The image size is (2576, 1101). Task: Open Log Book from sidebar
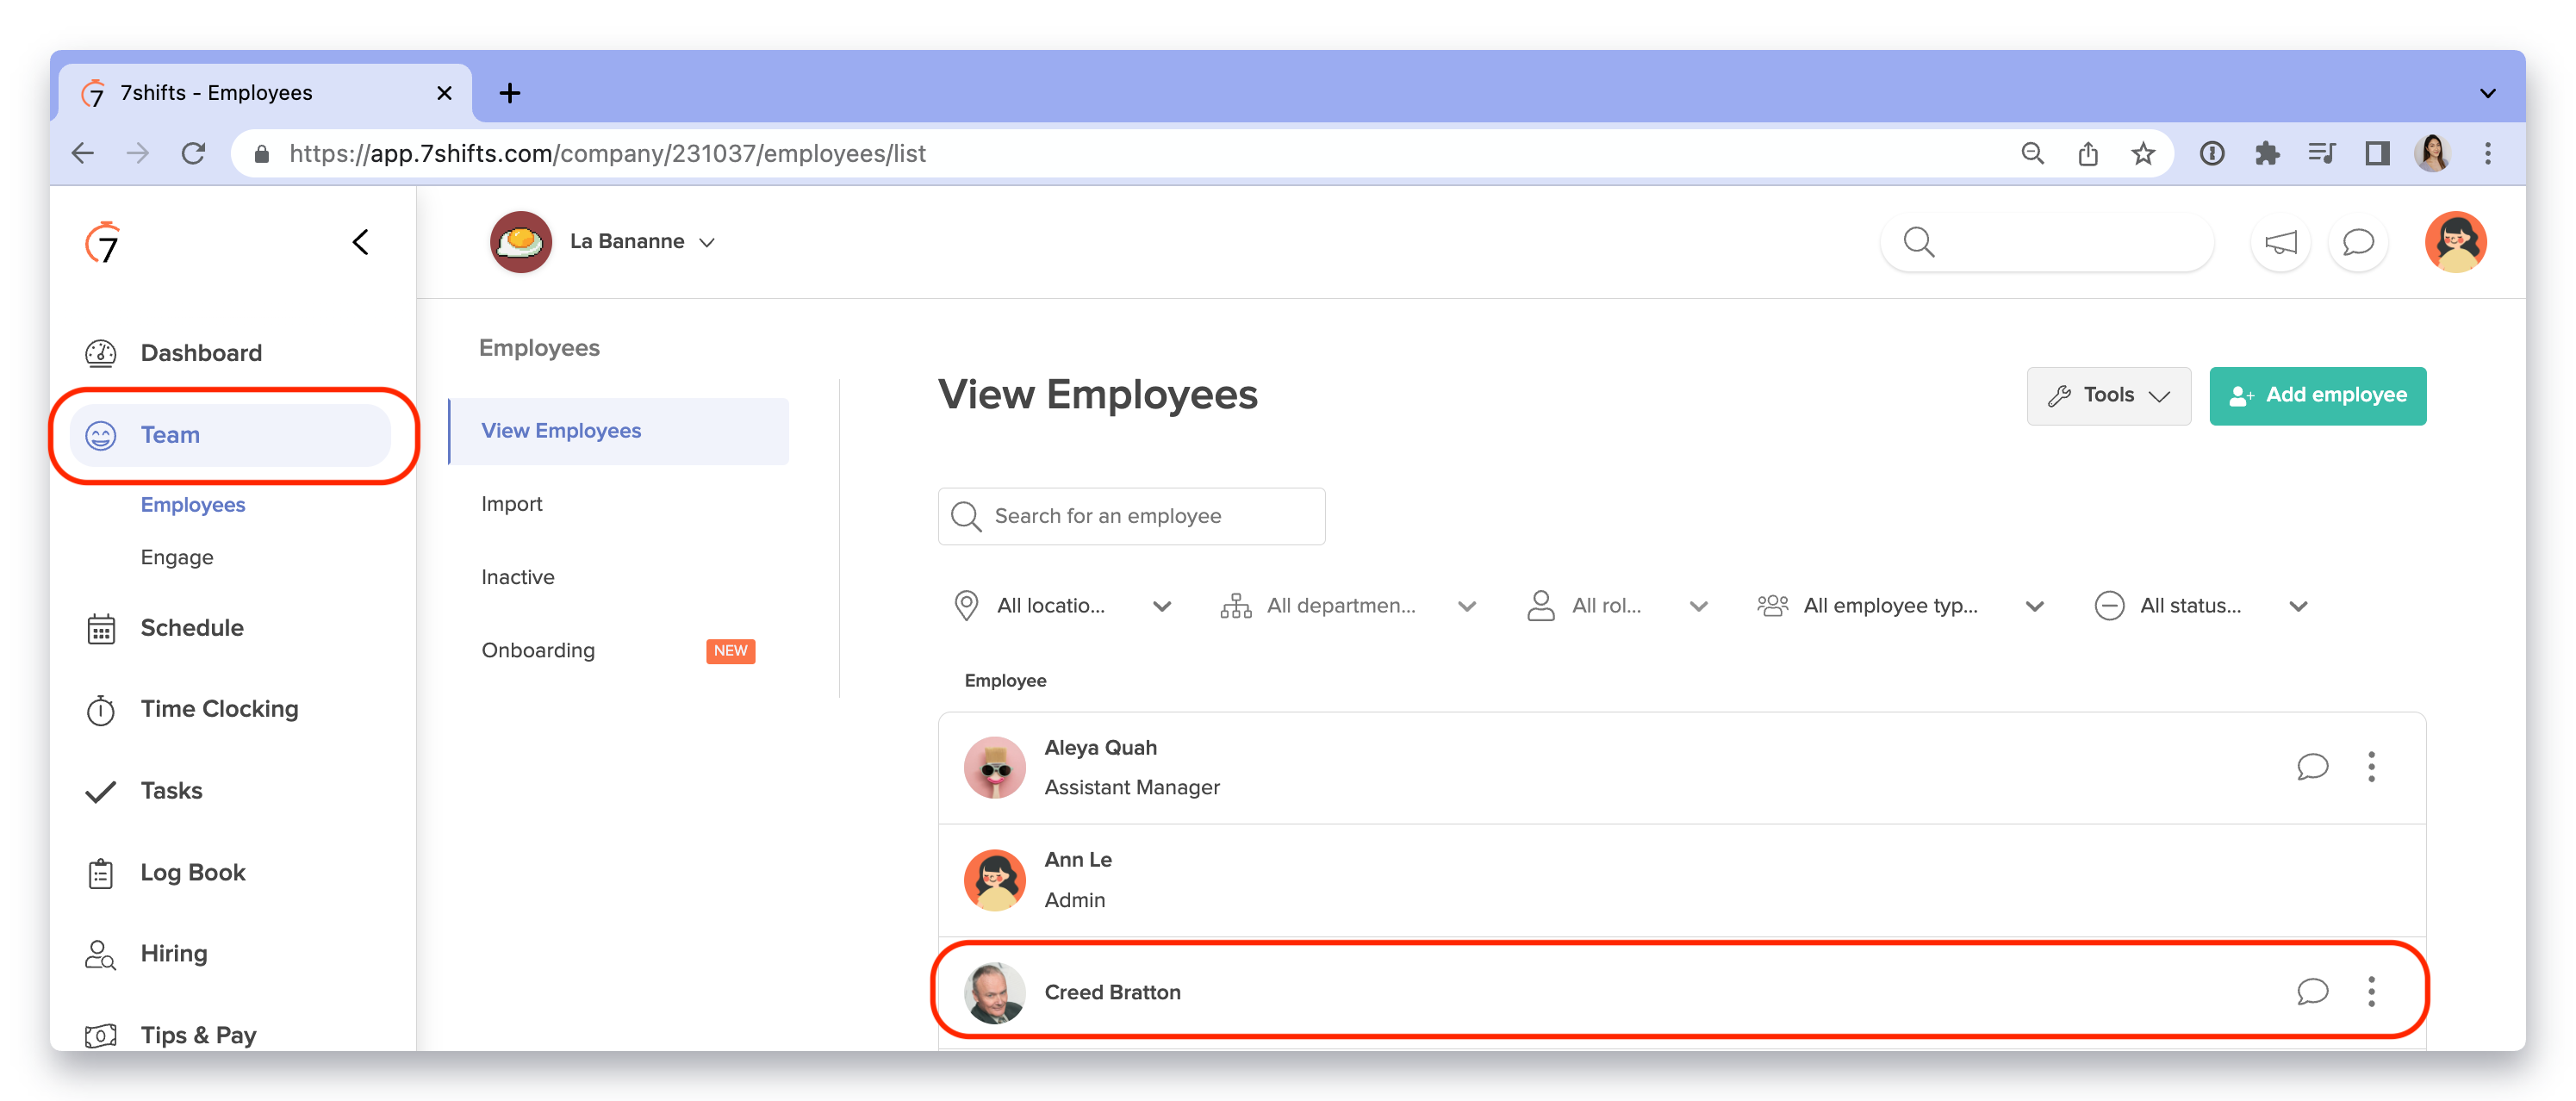coord(193,873)
